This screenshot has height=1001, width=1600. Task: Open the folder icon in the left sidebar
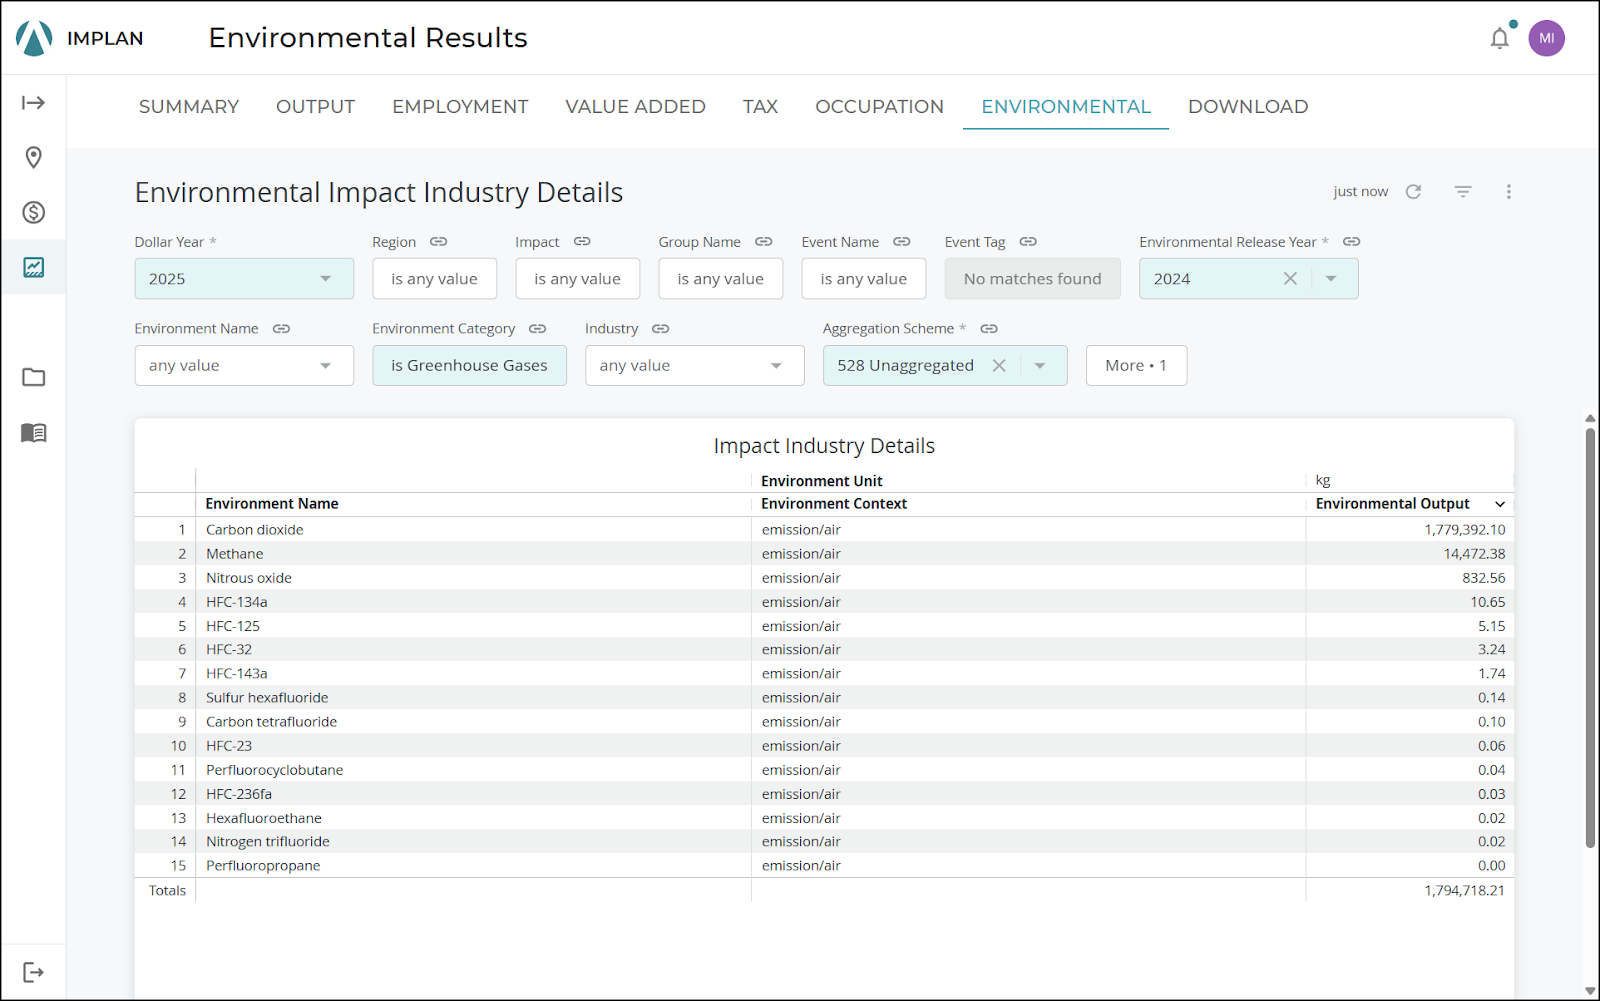click(x=33, y=377)
